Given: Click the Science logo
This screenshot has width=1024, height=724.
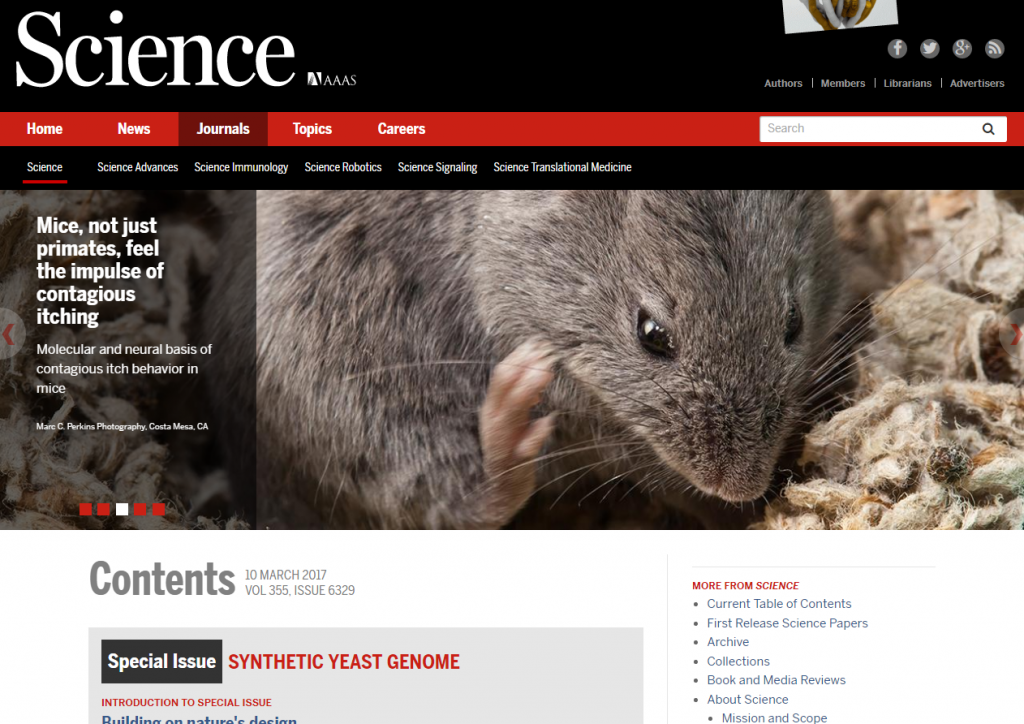Looking at the screenshot, I should [155, 50].
